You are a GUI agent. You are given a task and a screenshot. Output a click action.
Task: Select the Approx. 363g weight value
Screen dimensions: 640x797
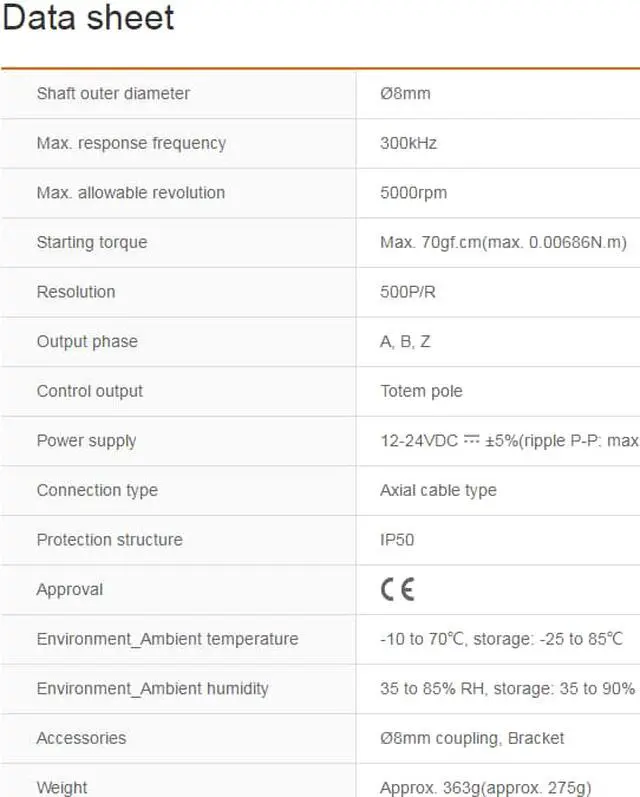pos(486,787)
